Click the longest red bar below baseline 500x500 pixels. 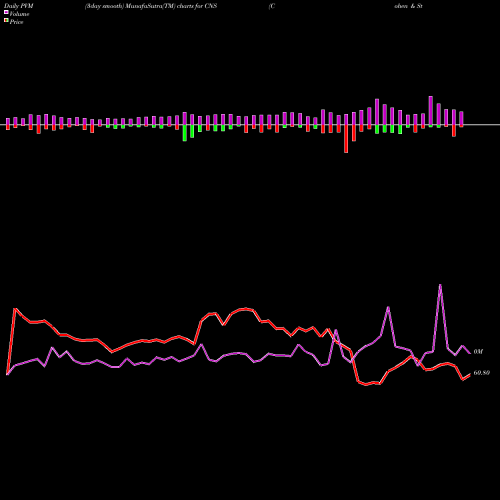[x=346, y=139]
